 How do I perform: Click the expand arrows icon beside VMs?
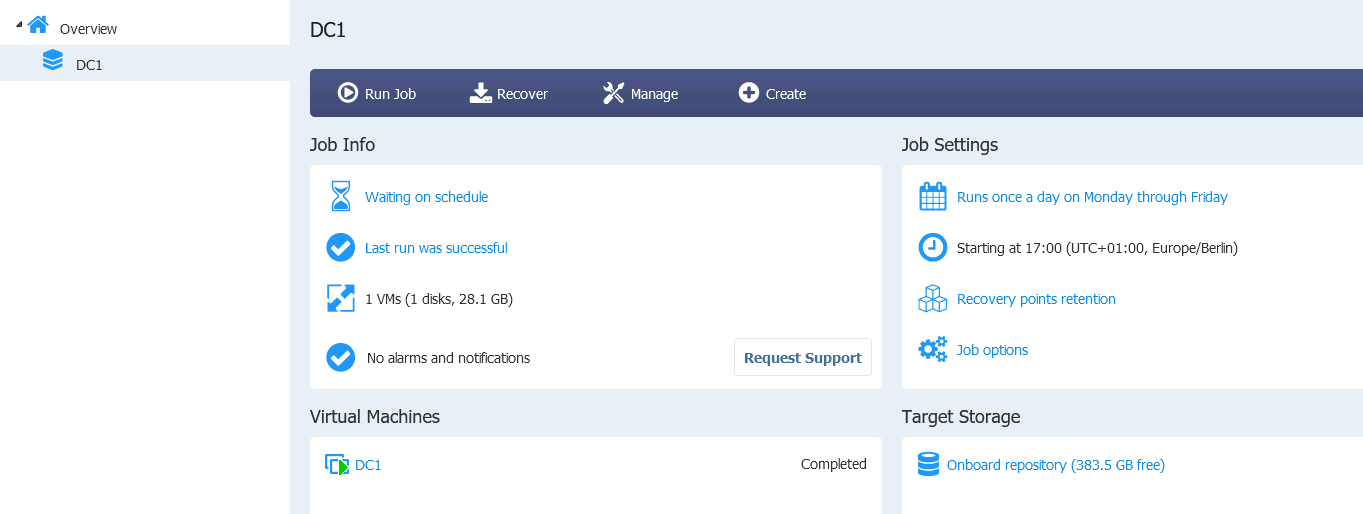point(341,298)
